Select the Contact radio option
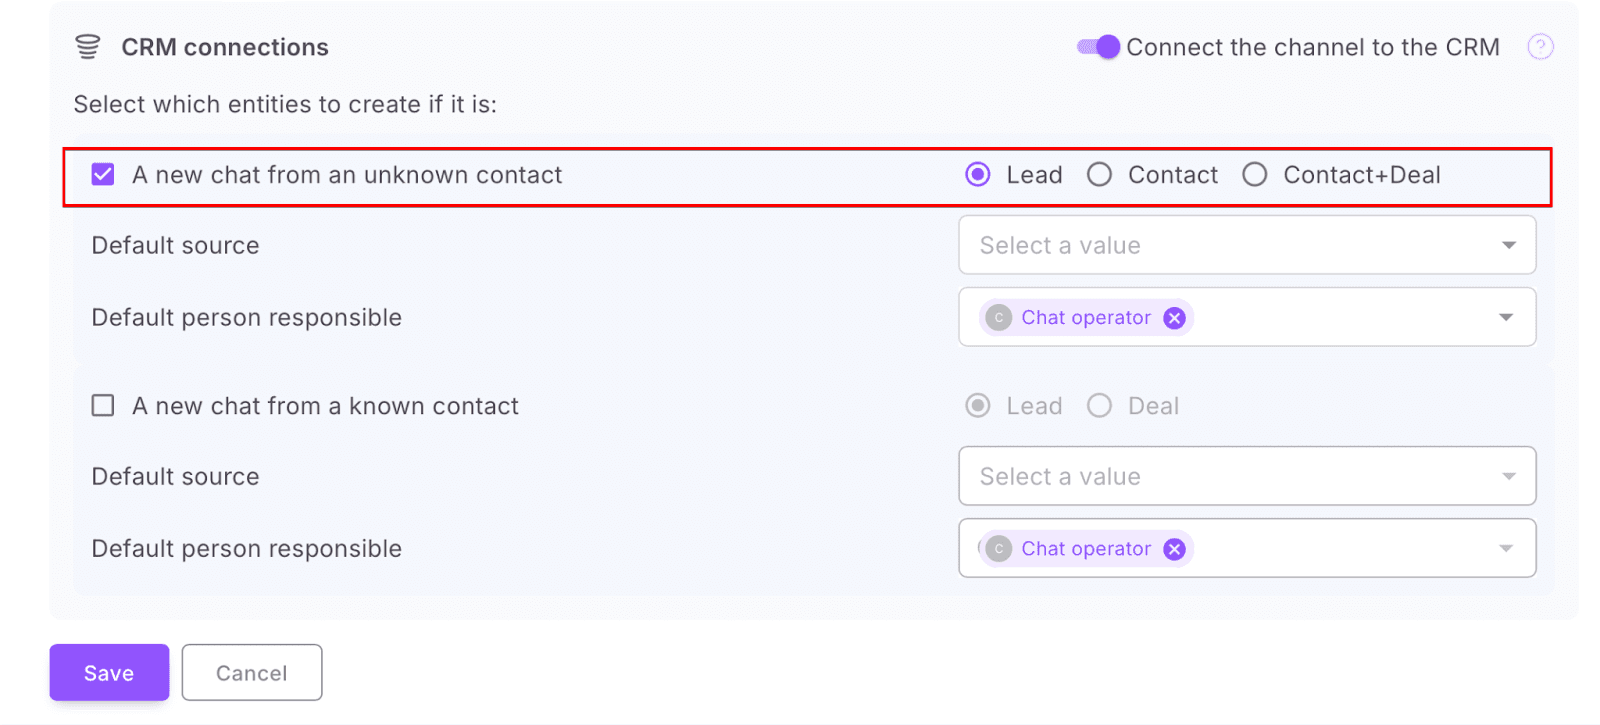The height and width of the screenshot is (725, 1600). [1100, 175]
